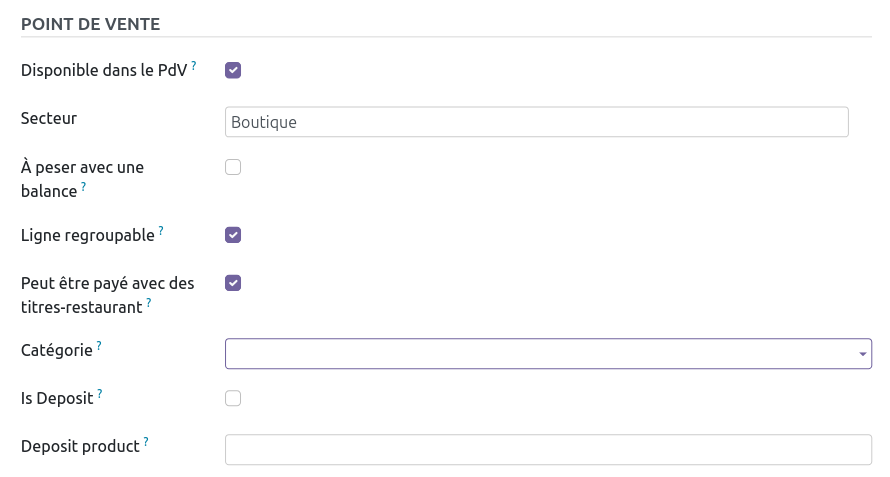Click help icon next to Is Deposit
The image size is (890, 477).
(x=100, y=394)
